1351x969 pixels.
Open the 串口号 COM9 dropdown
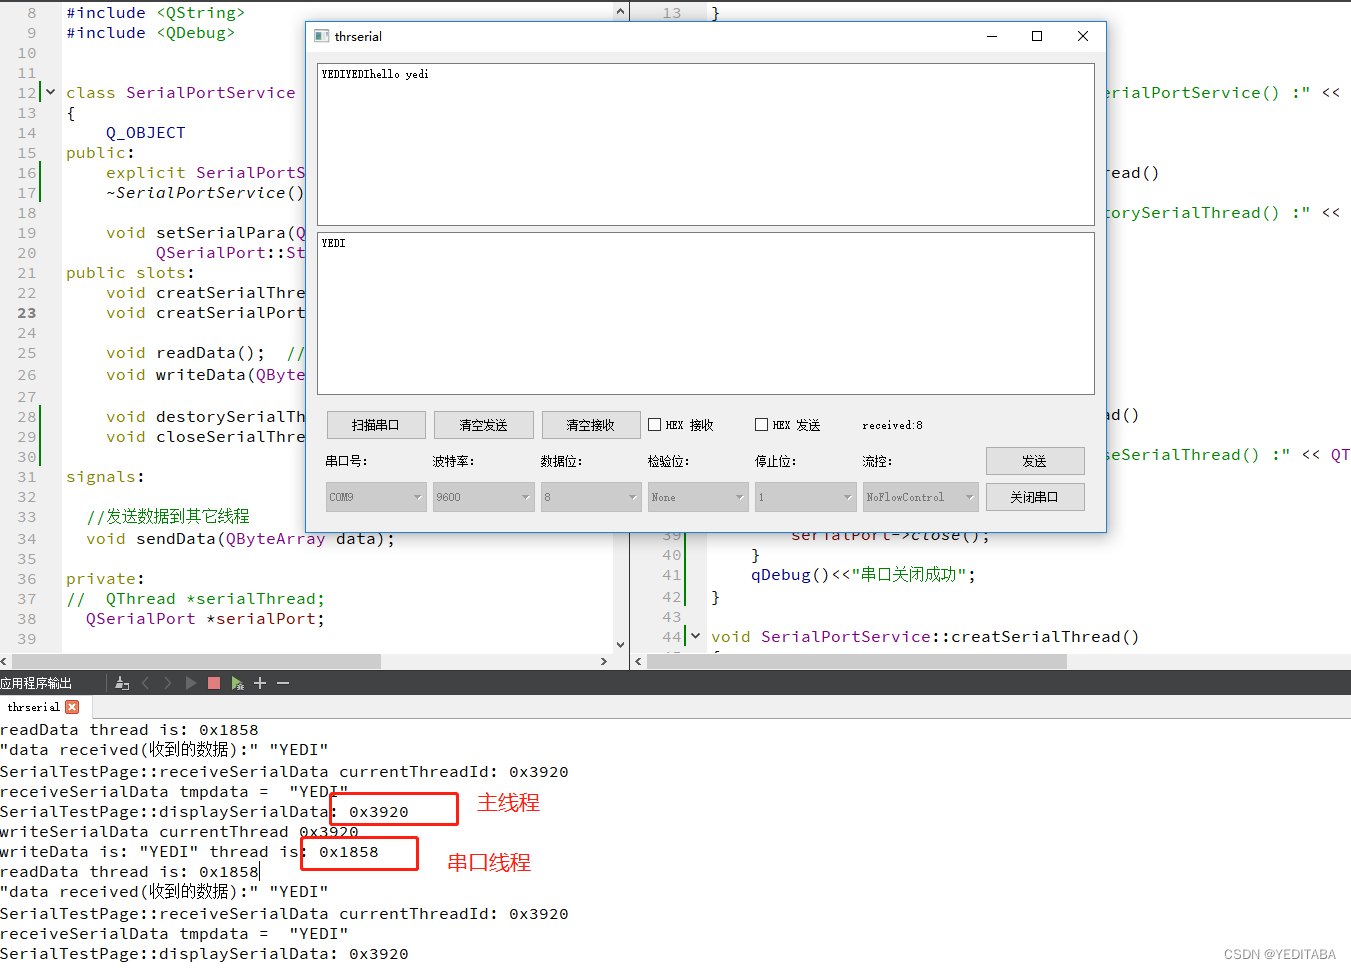pos(376,497)
